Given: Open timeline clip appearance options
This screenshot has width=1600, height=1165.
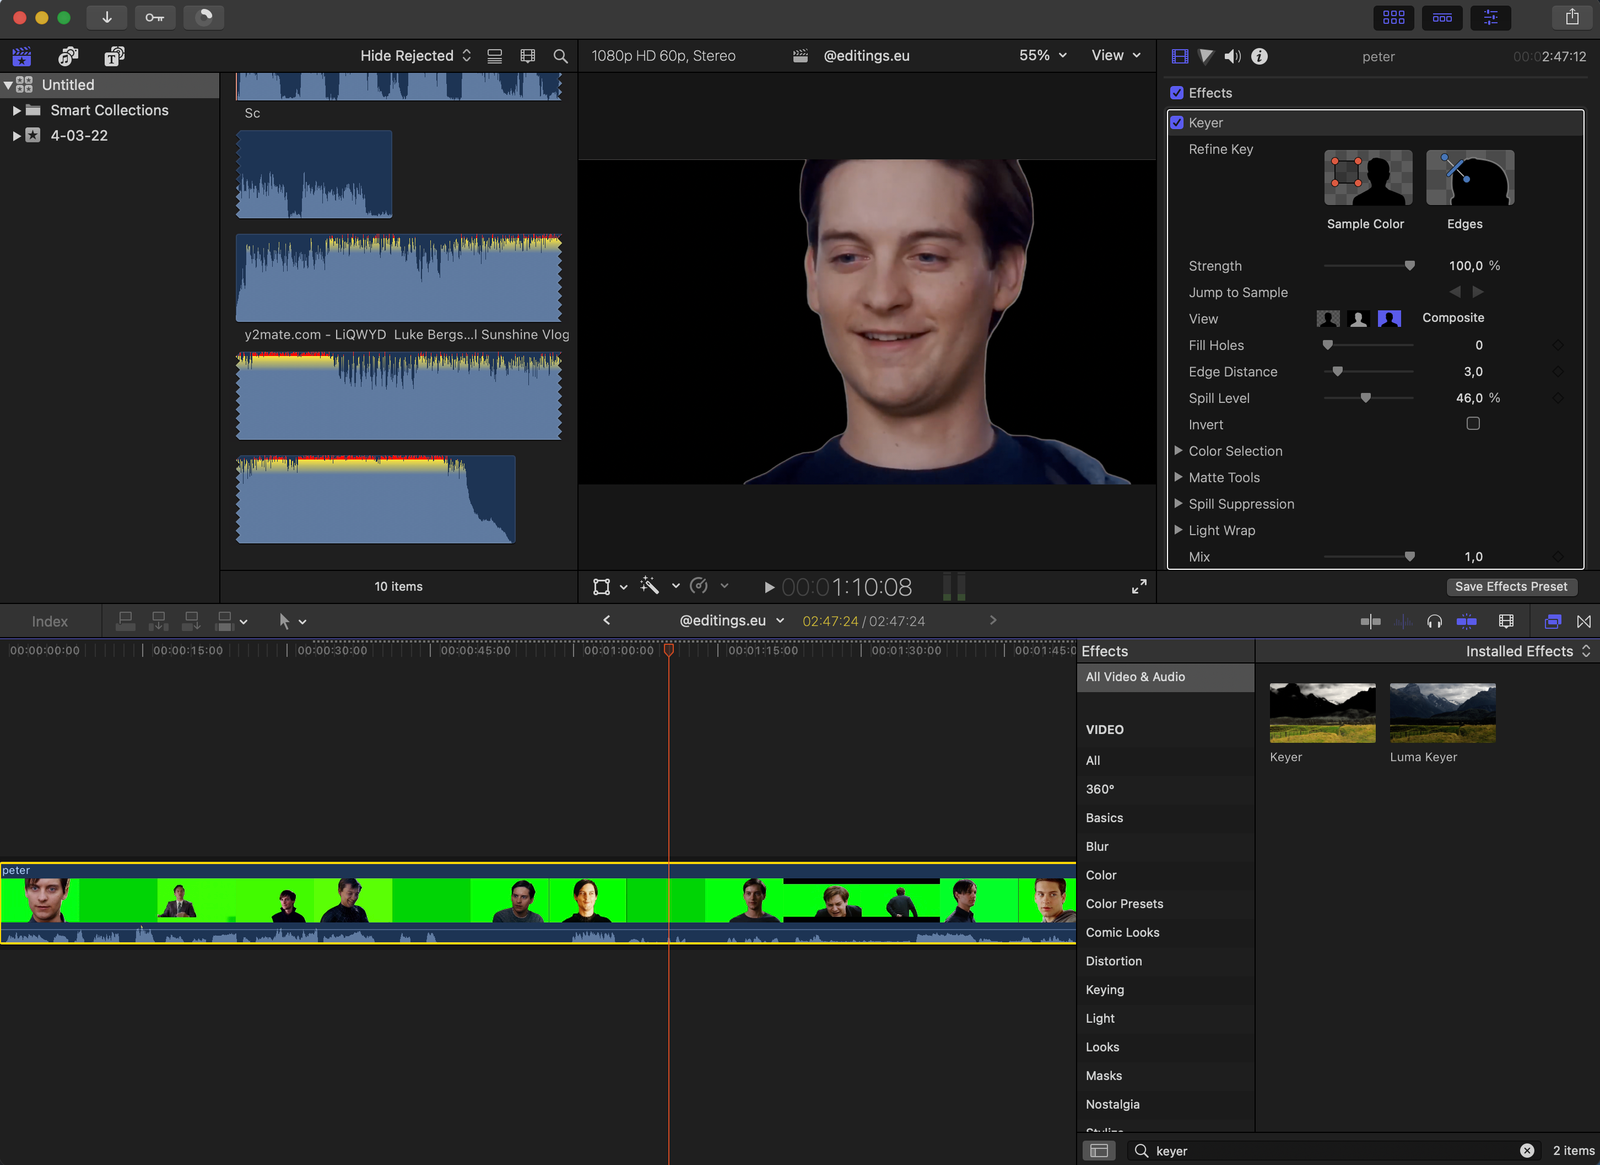Looking at the screenshot, I should point(1507,622).
